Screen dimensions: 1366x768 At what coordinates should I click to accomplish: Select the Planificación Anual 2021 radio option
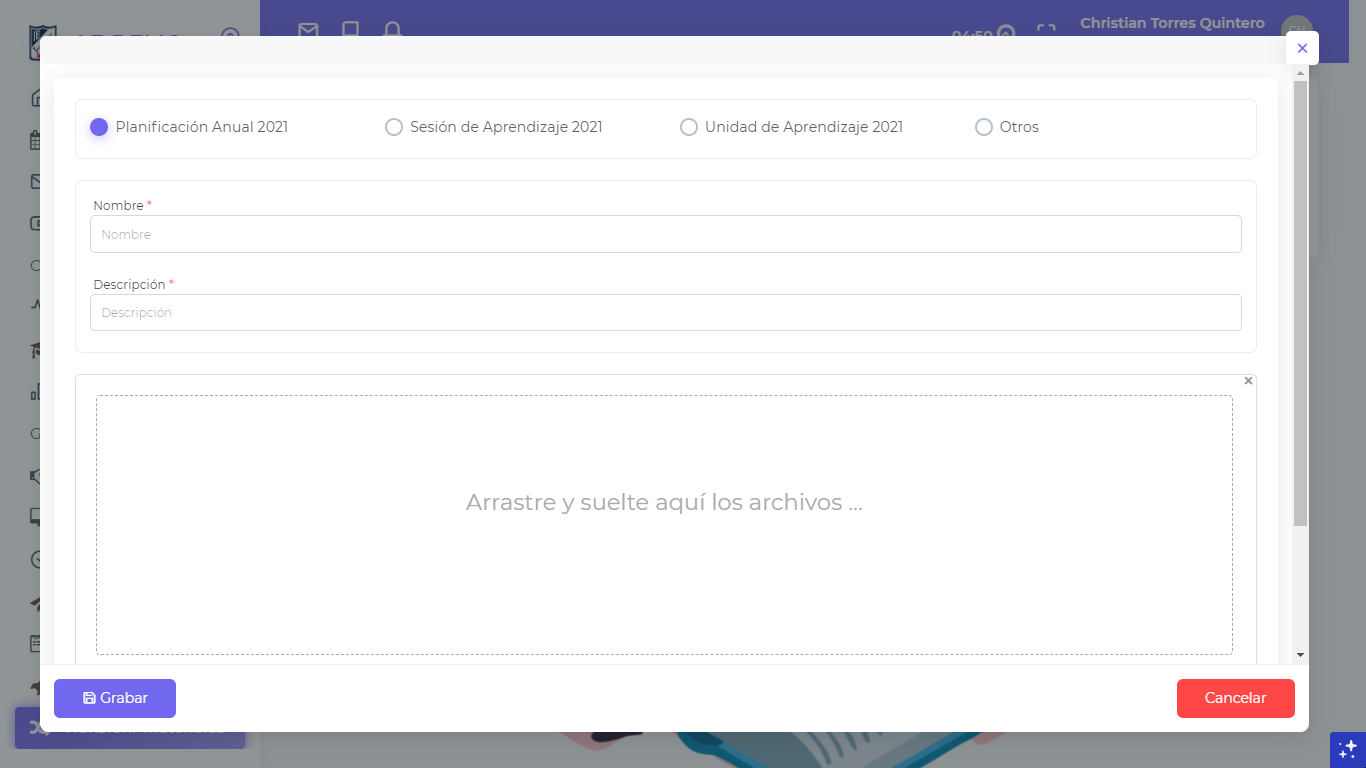(x=99, y=127)
